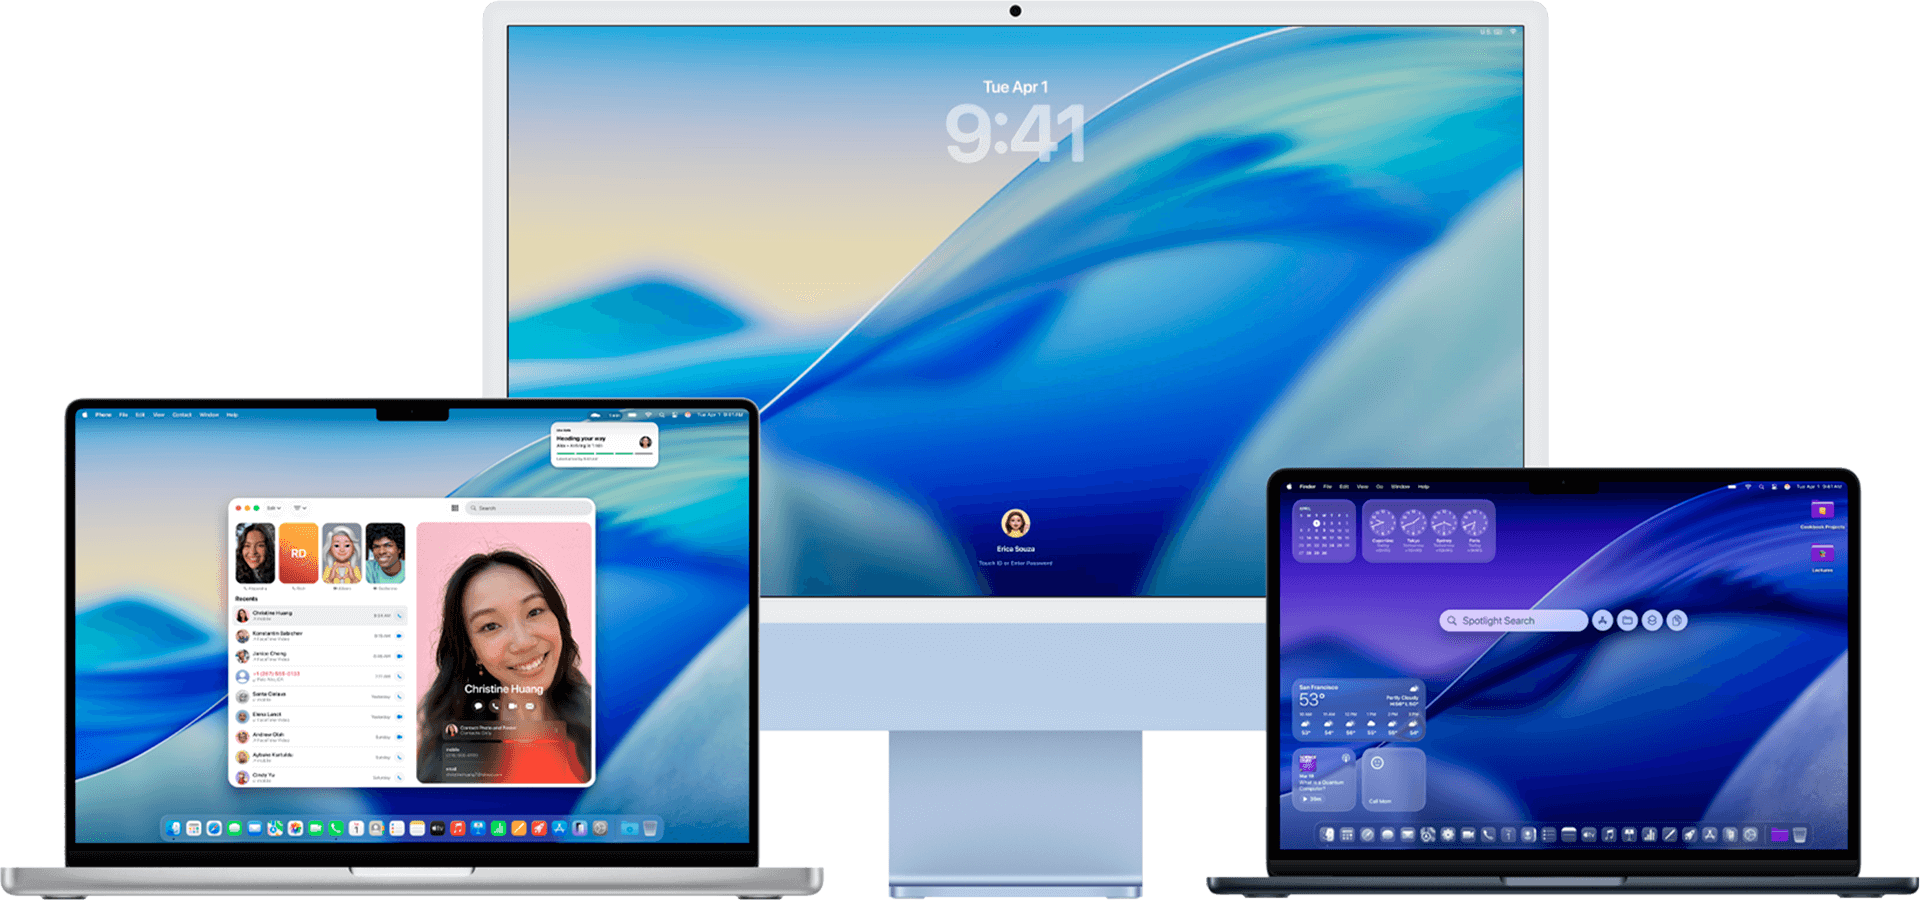Click the Clipboard button beside Spotlight Search
This screenshot has height=900, width=1920.
click(x=1677, y=620)
